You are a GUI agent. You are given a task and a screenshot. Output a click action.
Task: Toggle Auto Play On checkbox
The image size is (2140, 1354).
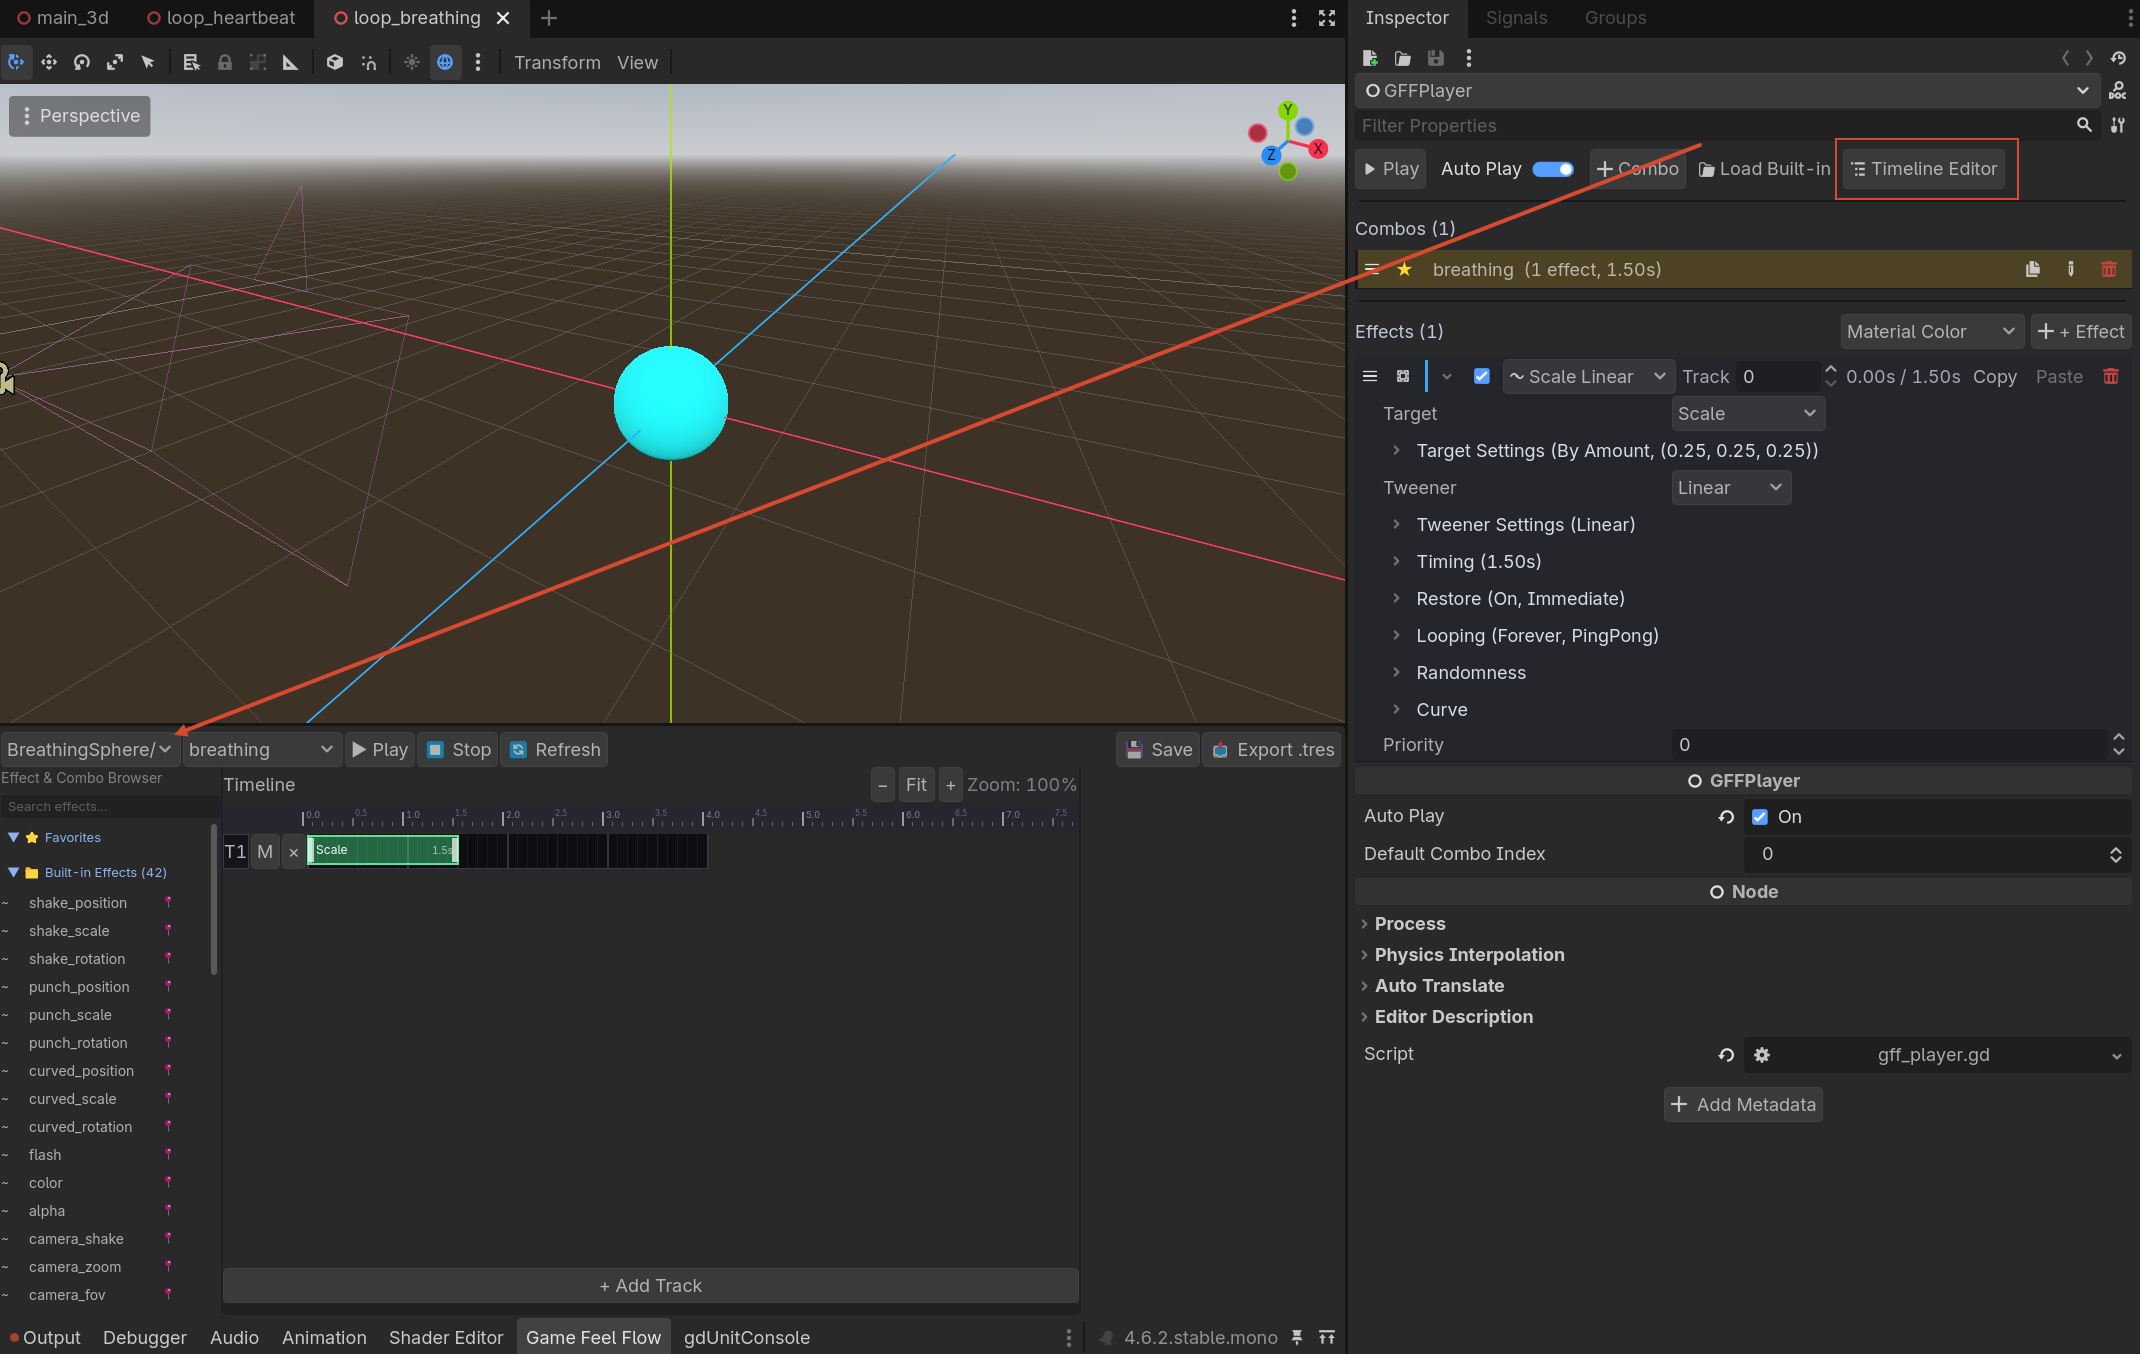[x=1760, y=817]
